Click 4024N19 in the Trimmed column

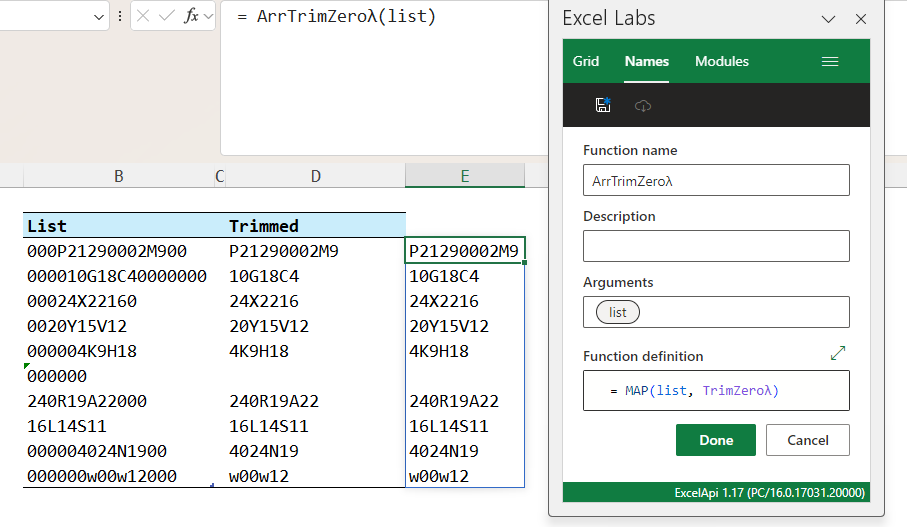coord(264,451)
